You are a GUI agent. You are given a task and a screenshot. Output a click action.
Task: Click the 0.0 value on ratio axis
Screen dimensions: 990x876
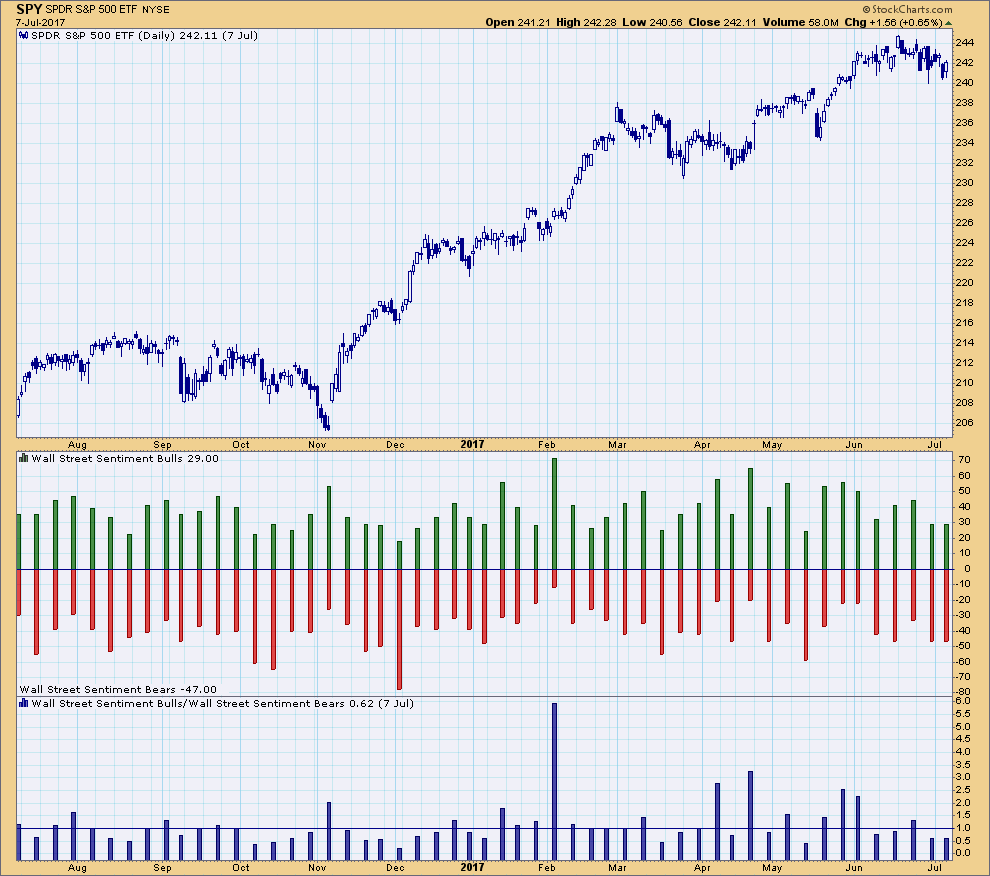tap(963, 853)
